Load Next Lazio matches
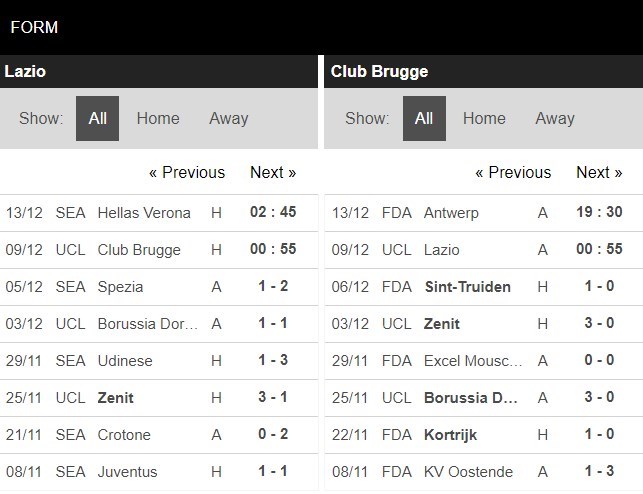Image resolution: width=643 pixels, height=494 pixels. click(x=273, y=172)
